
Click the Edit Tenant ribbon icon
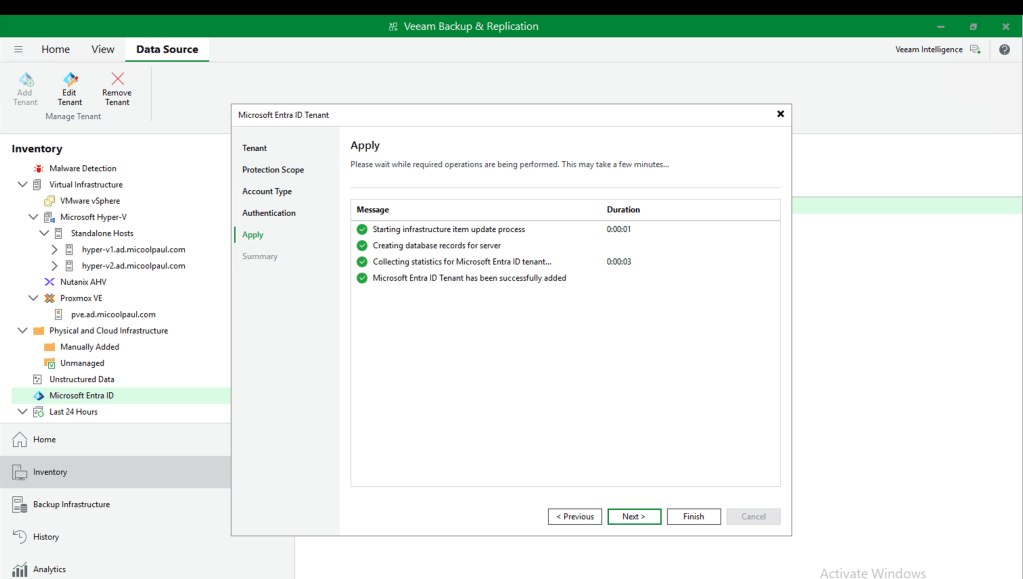[70, 80]
